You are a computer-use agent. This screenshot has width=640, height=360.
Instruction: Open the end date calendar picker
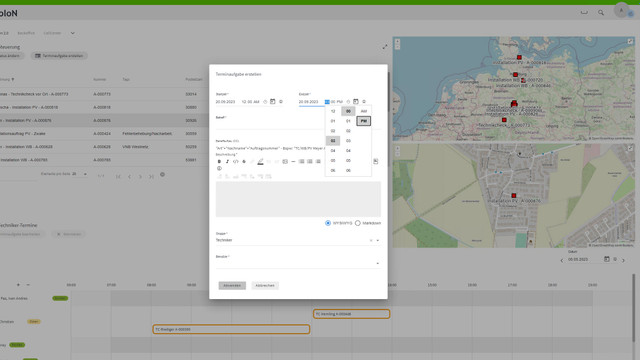point(356,102)
